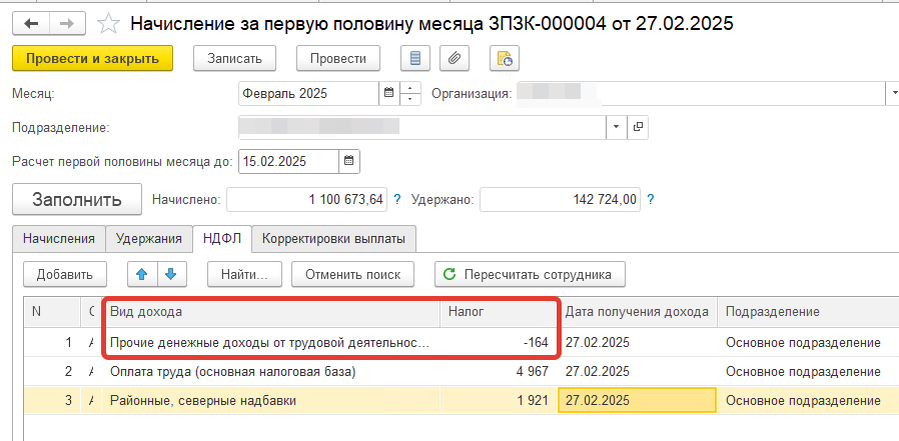Click row number 3 cell

click(52, 400)
